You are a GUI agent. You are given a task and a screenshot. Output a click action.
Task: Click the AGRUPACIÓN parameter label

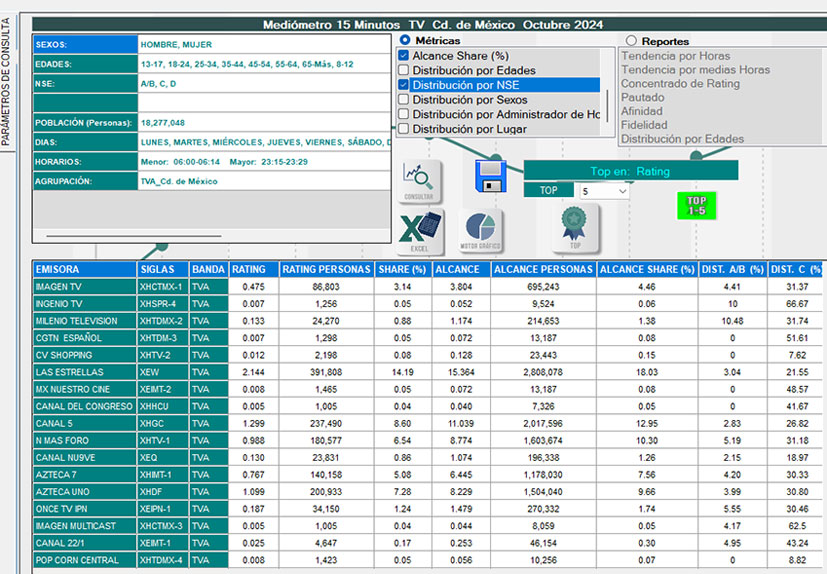(x=85, y=181)
